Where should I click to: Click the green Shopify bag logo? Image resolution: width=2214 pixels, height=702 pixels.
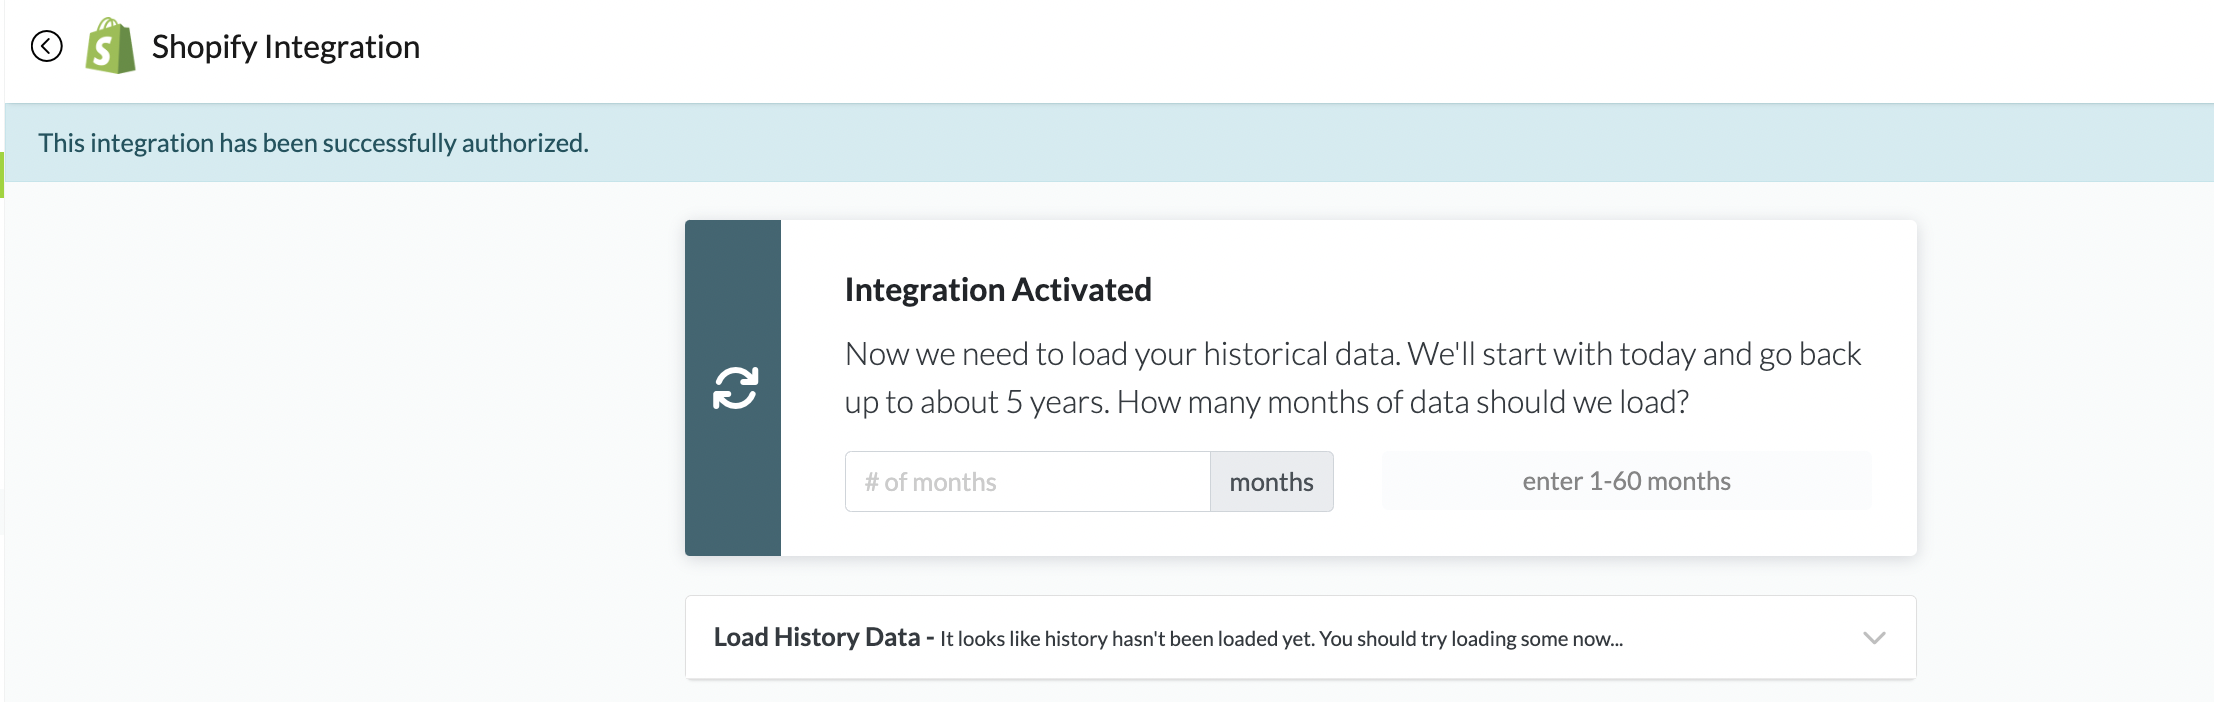point(110,46)
